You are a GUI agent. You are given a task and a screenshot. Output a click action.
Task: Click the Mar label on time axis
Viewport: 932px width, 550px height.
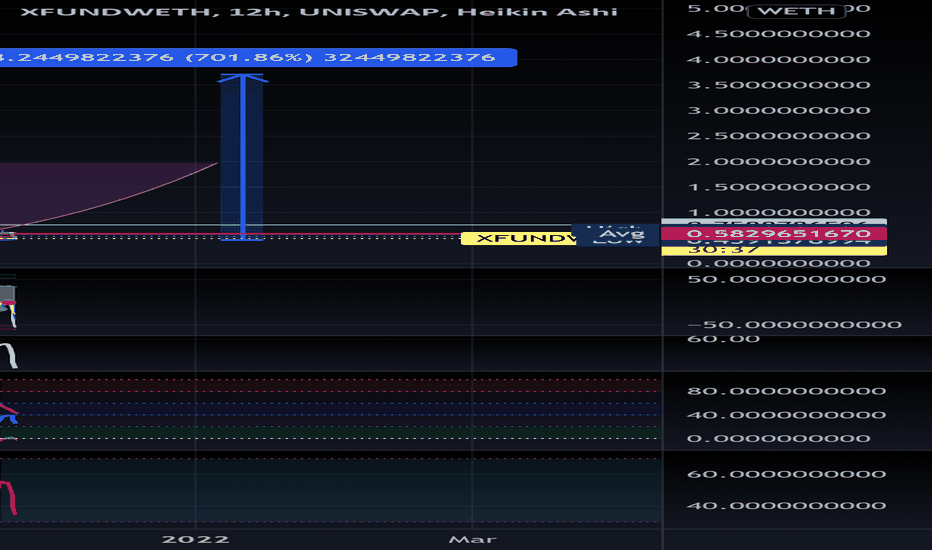coord(472,539)
